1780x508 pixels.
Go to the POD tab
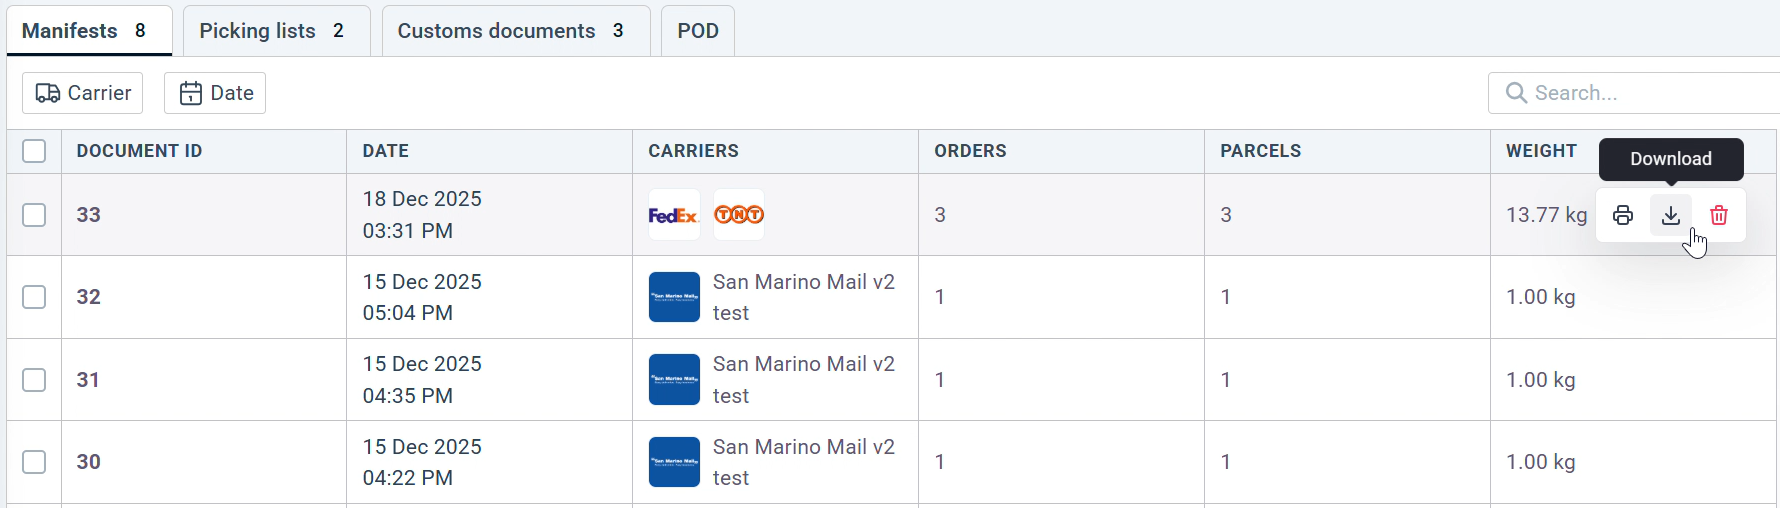coord(698,31)
